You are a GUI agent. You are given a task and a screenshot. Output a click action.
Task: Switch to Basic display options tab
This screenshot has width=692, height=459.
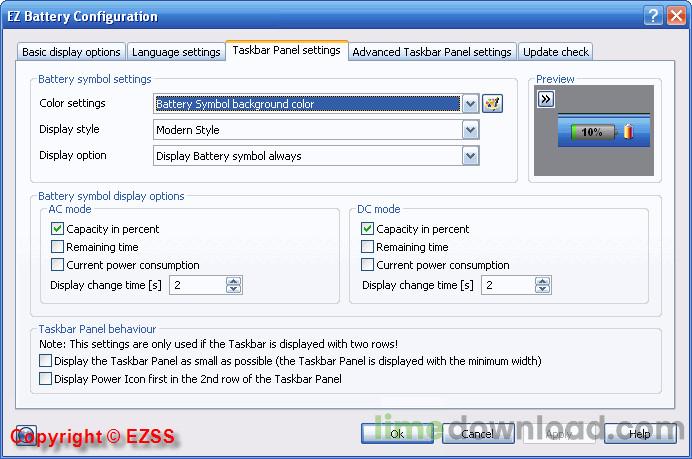(x=71, y=52)
